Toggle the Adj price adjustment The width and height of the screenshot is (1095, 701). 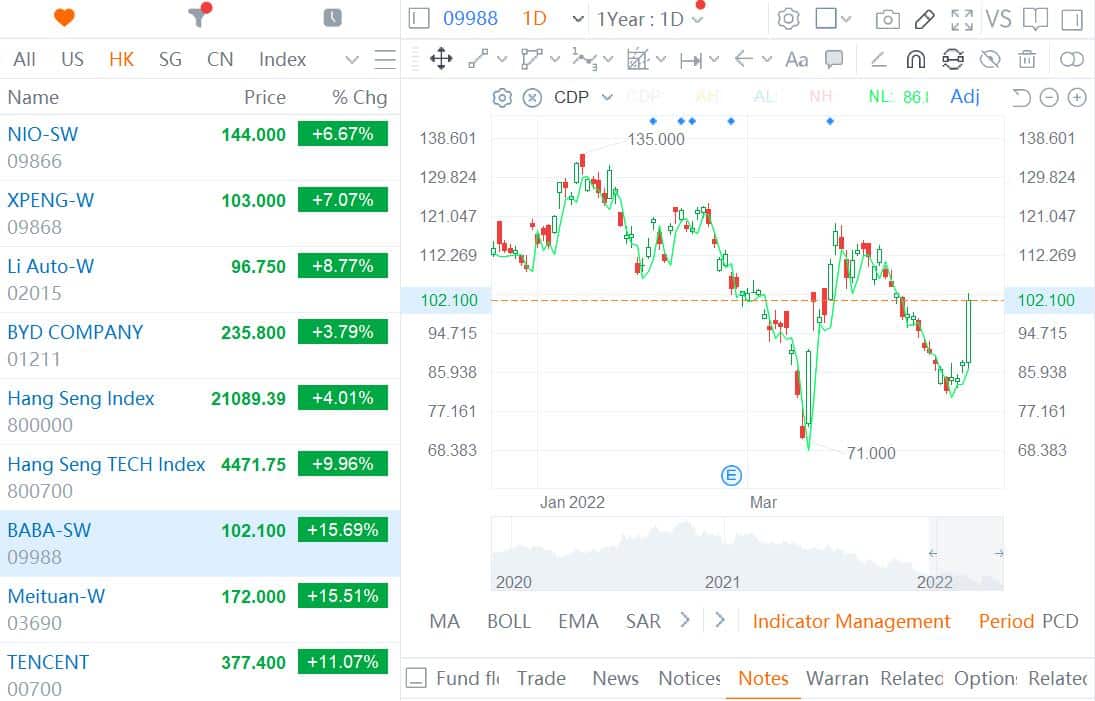point(965,97)
